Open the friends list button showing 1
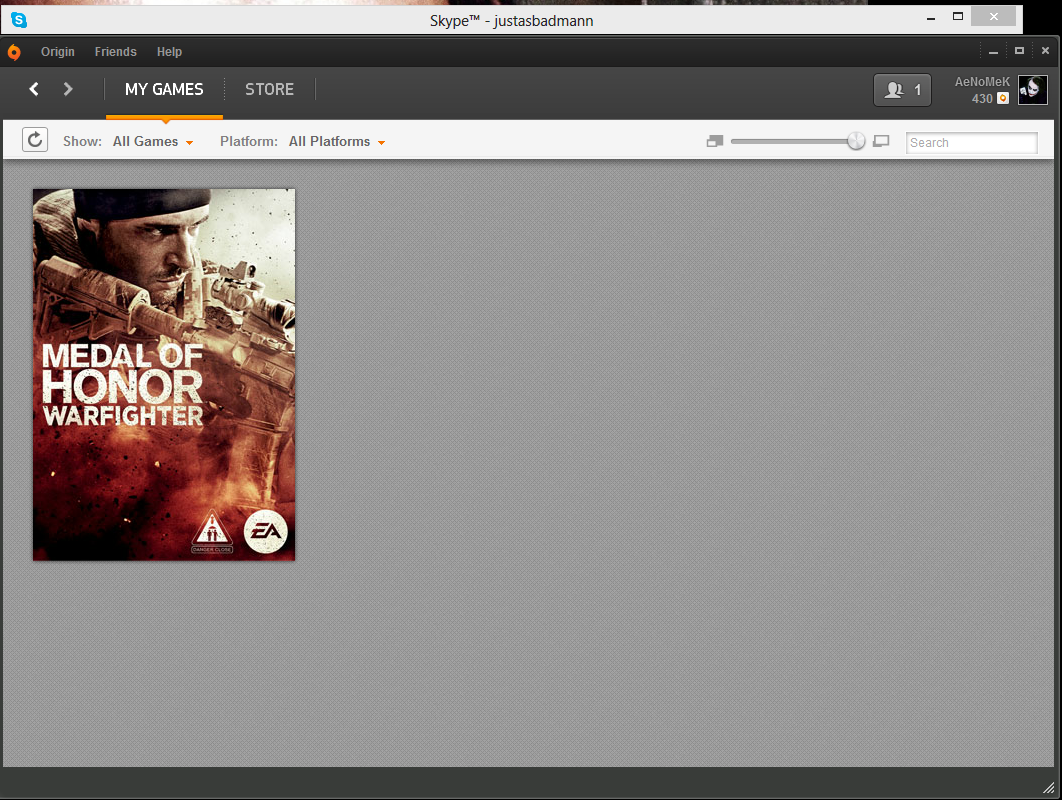 tap(902, 90)
